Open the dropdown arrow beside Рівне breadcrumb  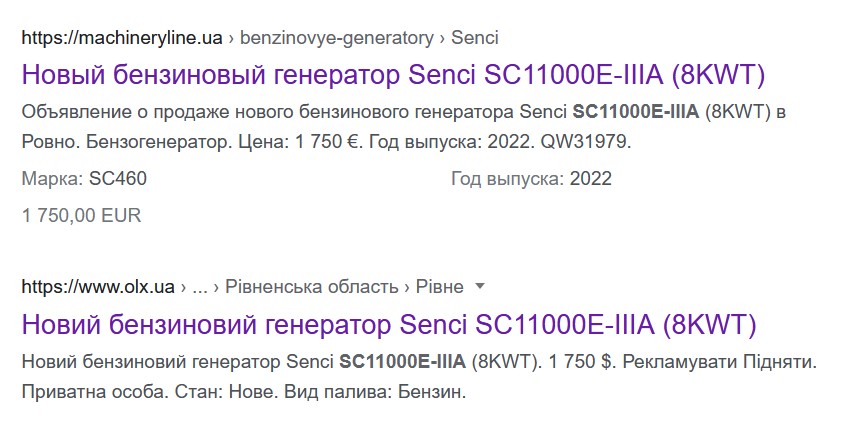pyautogui.click(x=480, y=287)
